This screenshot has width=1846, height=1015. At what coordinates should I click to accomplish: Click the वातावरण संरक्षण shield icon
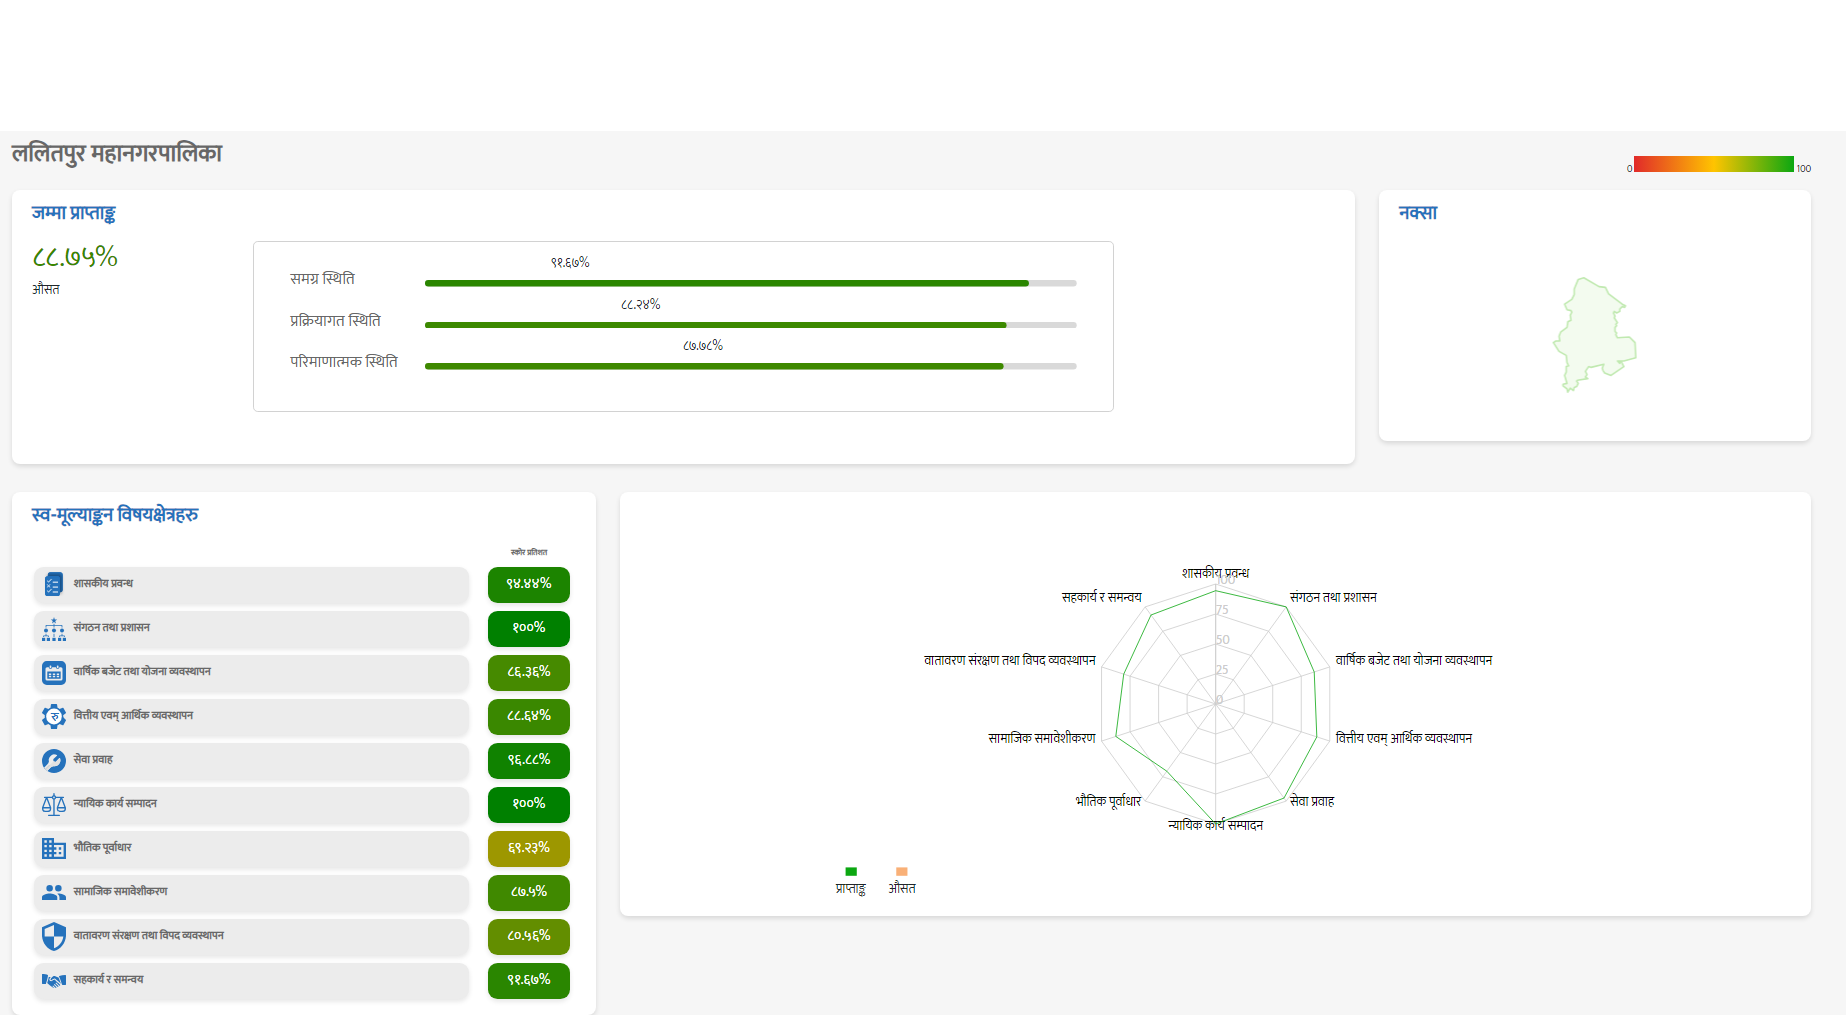coord(54,936)
